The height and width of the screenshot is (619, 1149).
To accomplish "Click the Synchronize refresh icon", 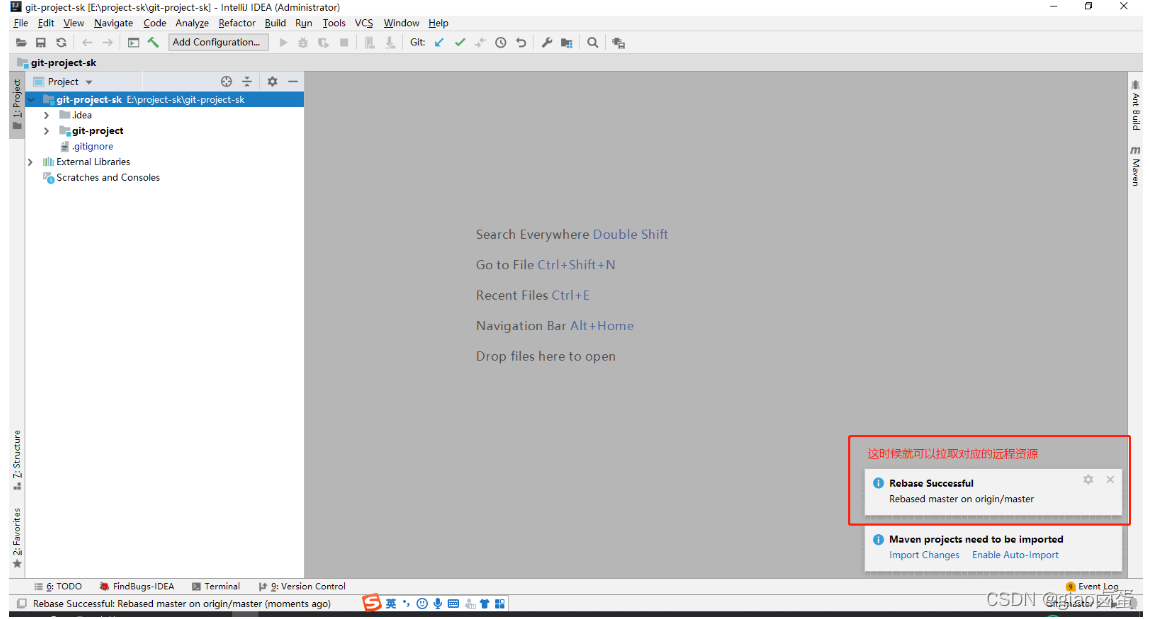I will click(x=62, y=42).
